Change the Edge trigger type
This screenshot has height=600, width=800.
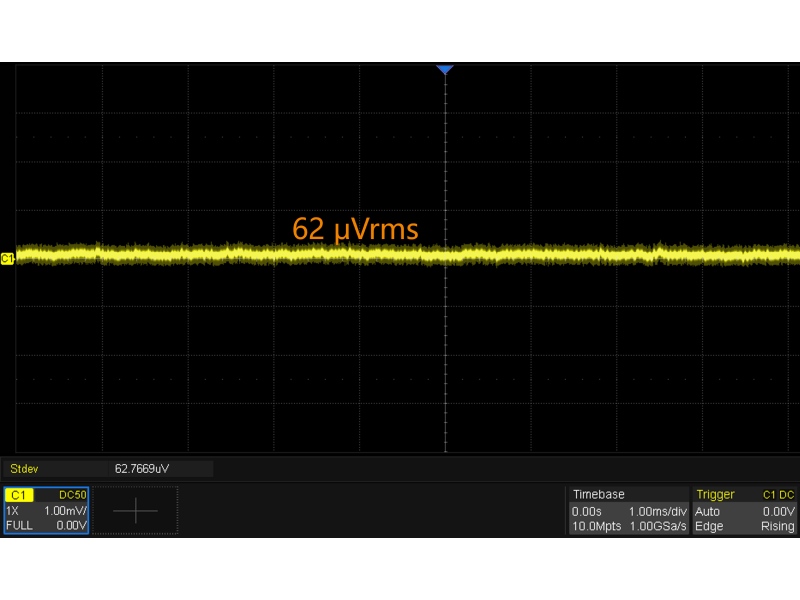coord(708,526)
